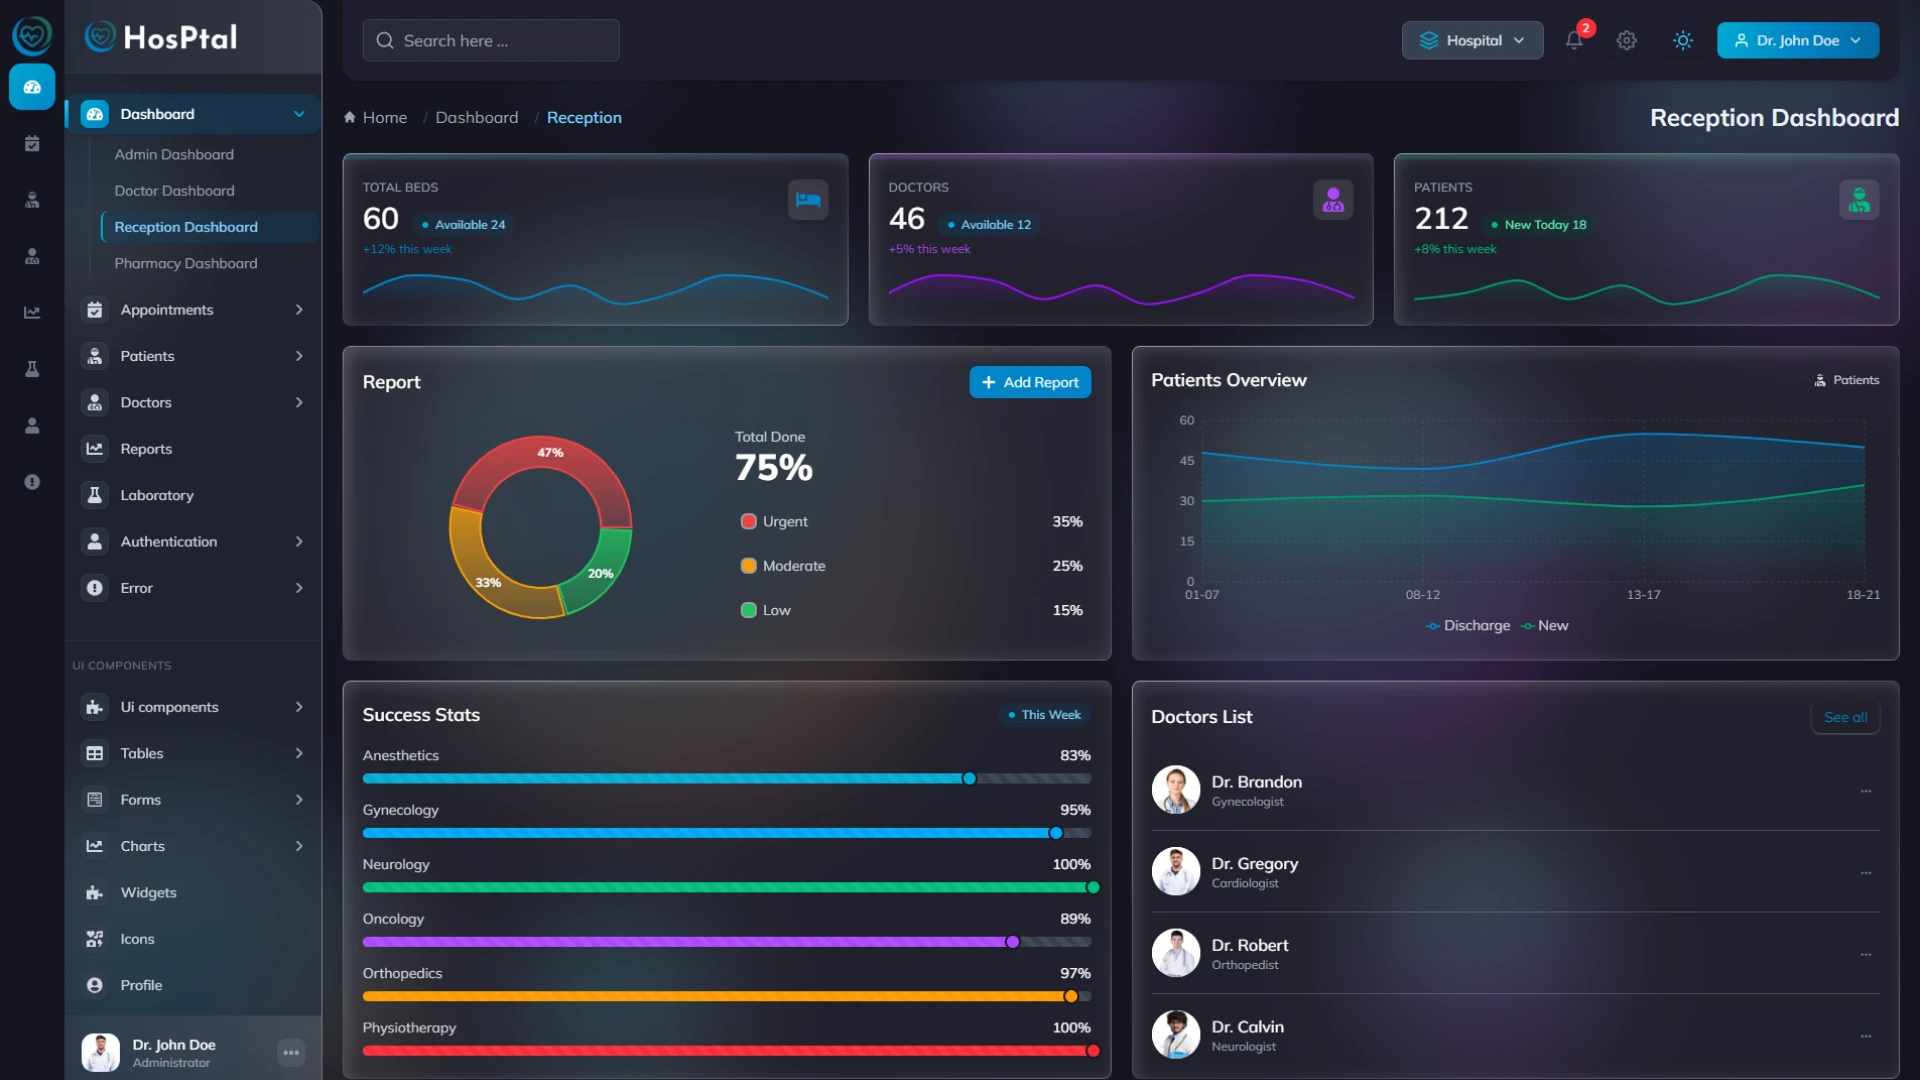Click the chart line icon in mini sidebar

coord(32,313)
